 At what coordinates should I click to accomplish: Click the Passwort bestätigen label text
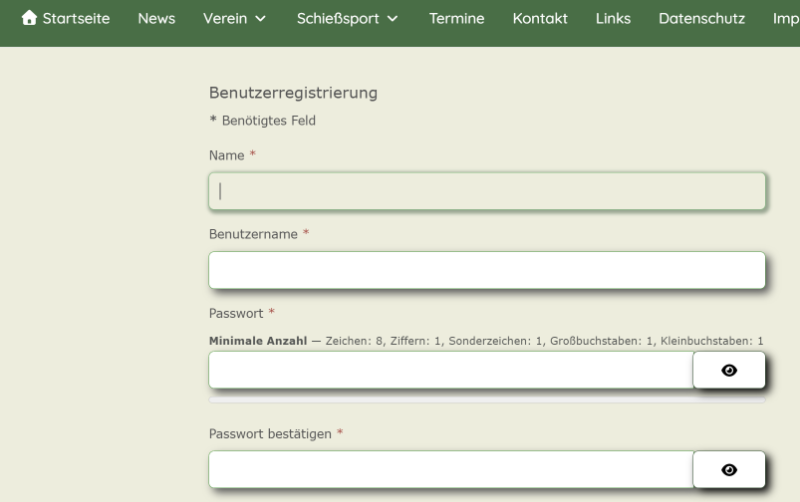tap(270, 434)
